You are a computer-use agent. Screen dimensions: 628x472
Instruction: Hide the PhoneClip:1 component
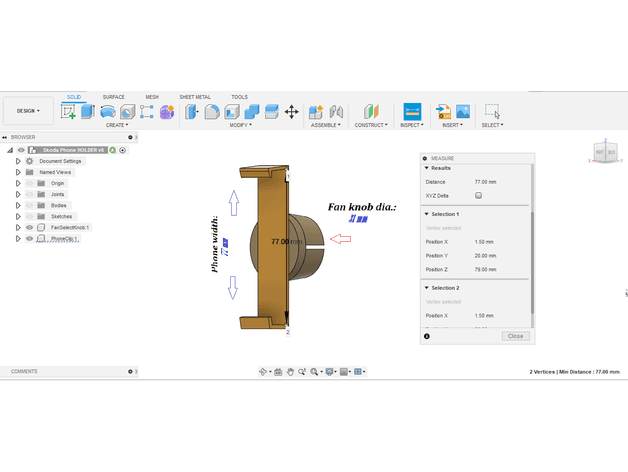tap(30, 239)
